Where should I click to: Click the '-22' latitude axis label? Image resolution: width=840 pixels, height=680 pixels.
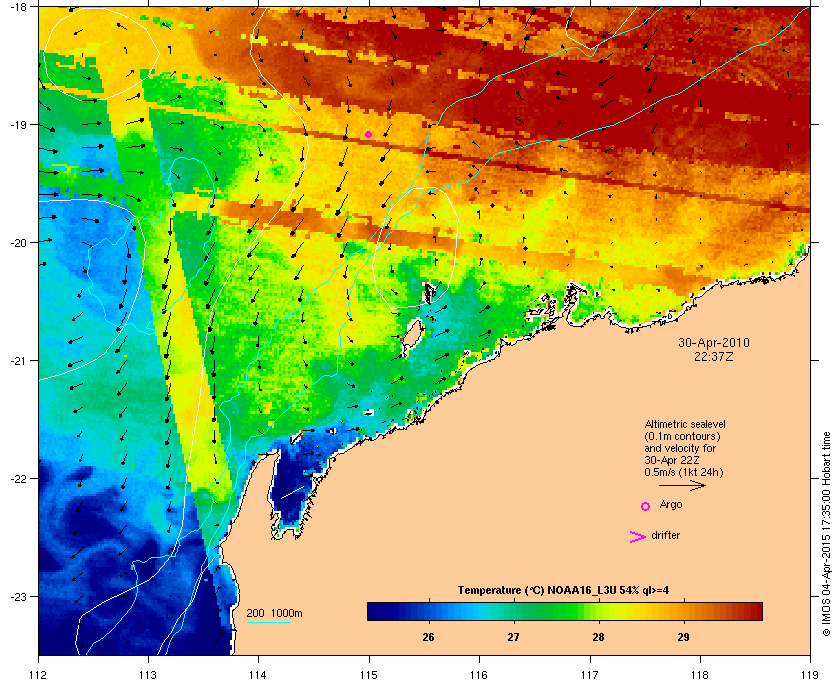pyautogui.click(x=18, y=478)
